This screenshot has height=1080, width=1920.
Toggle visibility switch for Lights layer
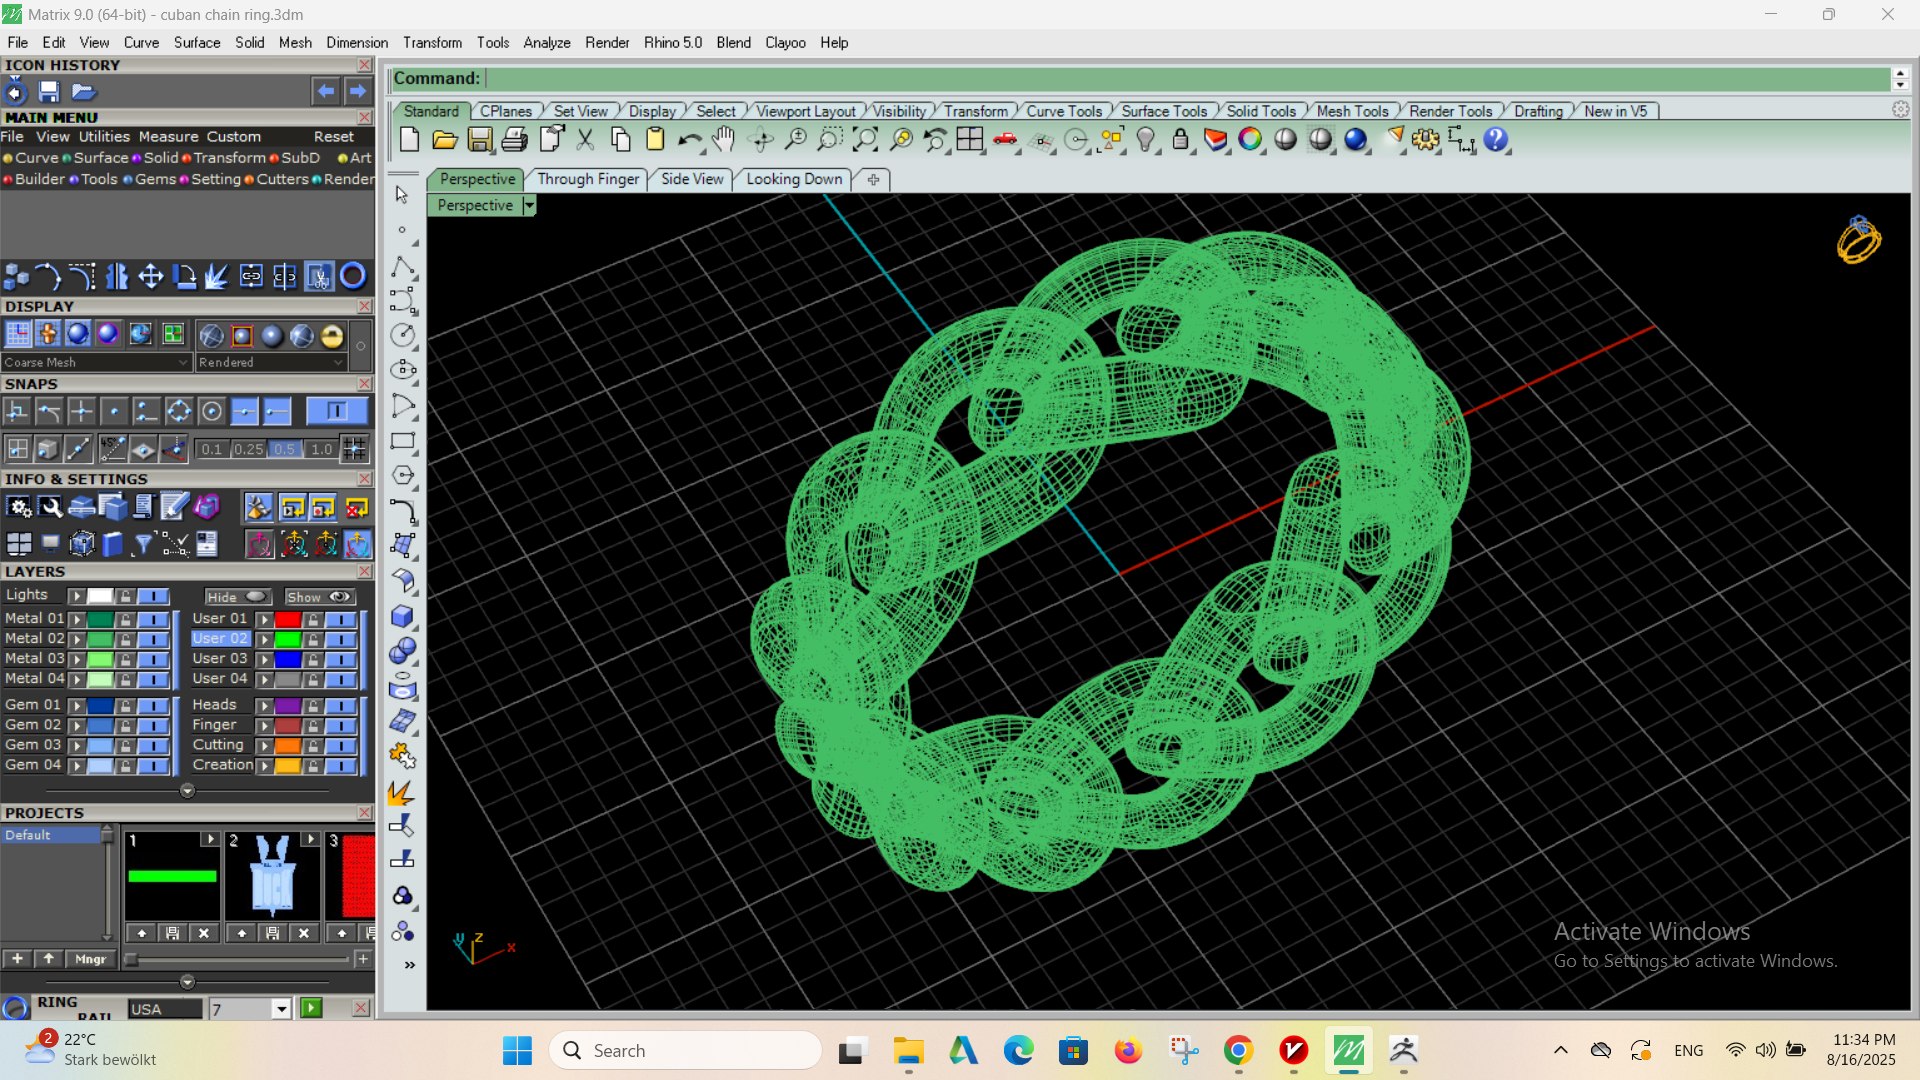(x=153, y=596)
